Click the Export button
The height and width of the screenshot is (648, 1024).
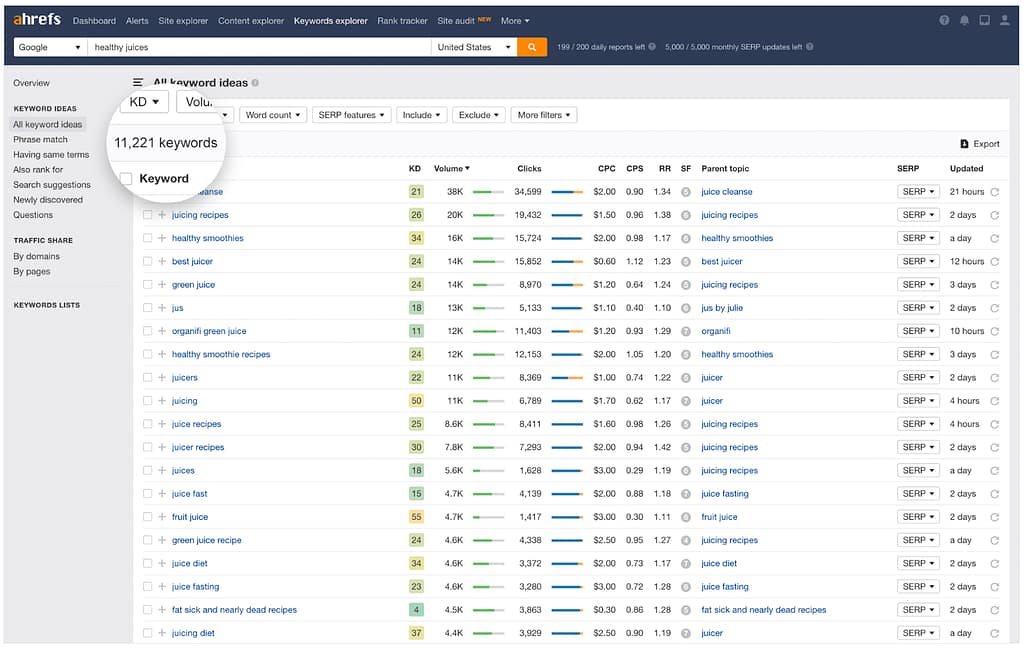click(x=979, y=144)
